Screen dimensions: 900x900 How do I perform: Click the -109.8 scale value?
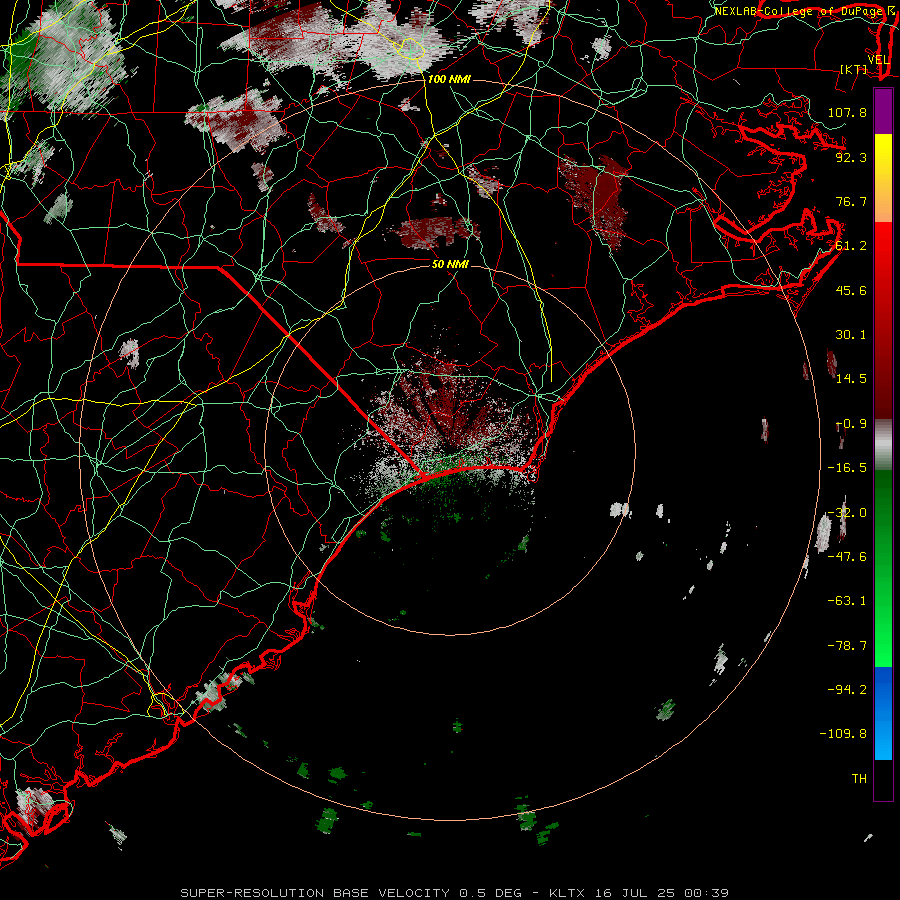[843, 734]
